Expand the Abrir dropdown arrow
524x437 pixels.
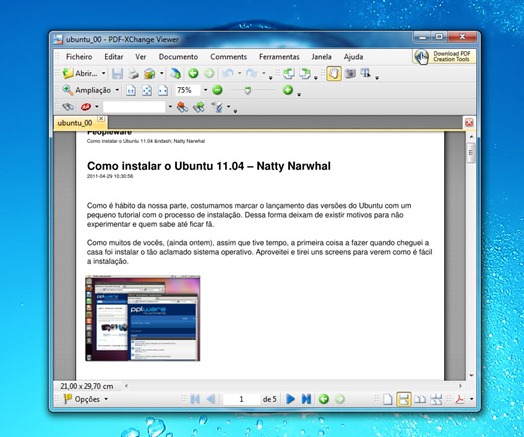103,73
